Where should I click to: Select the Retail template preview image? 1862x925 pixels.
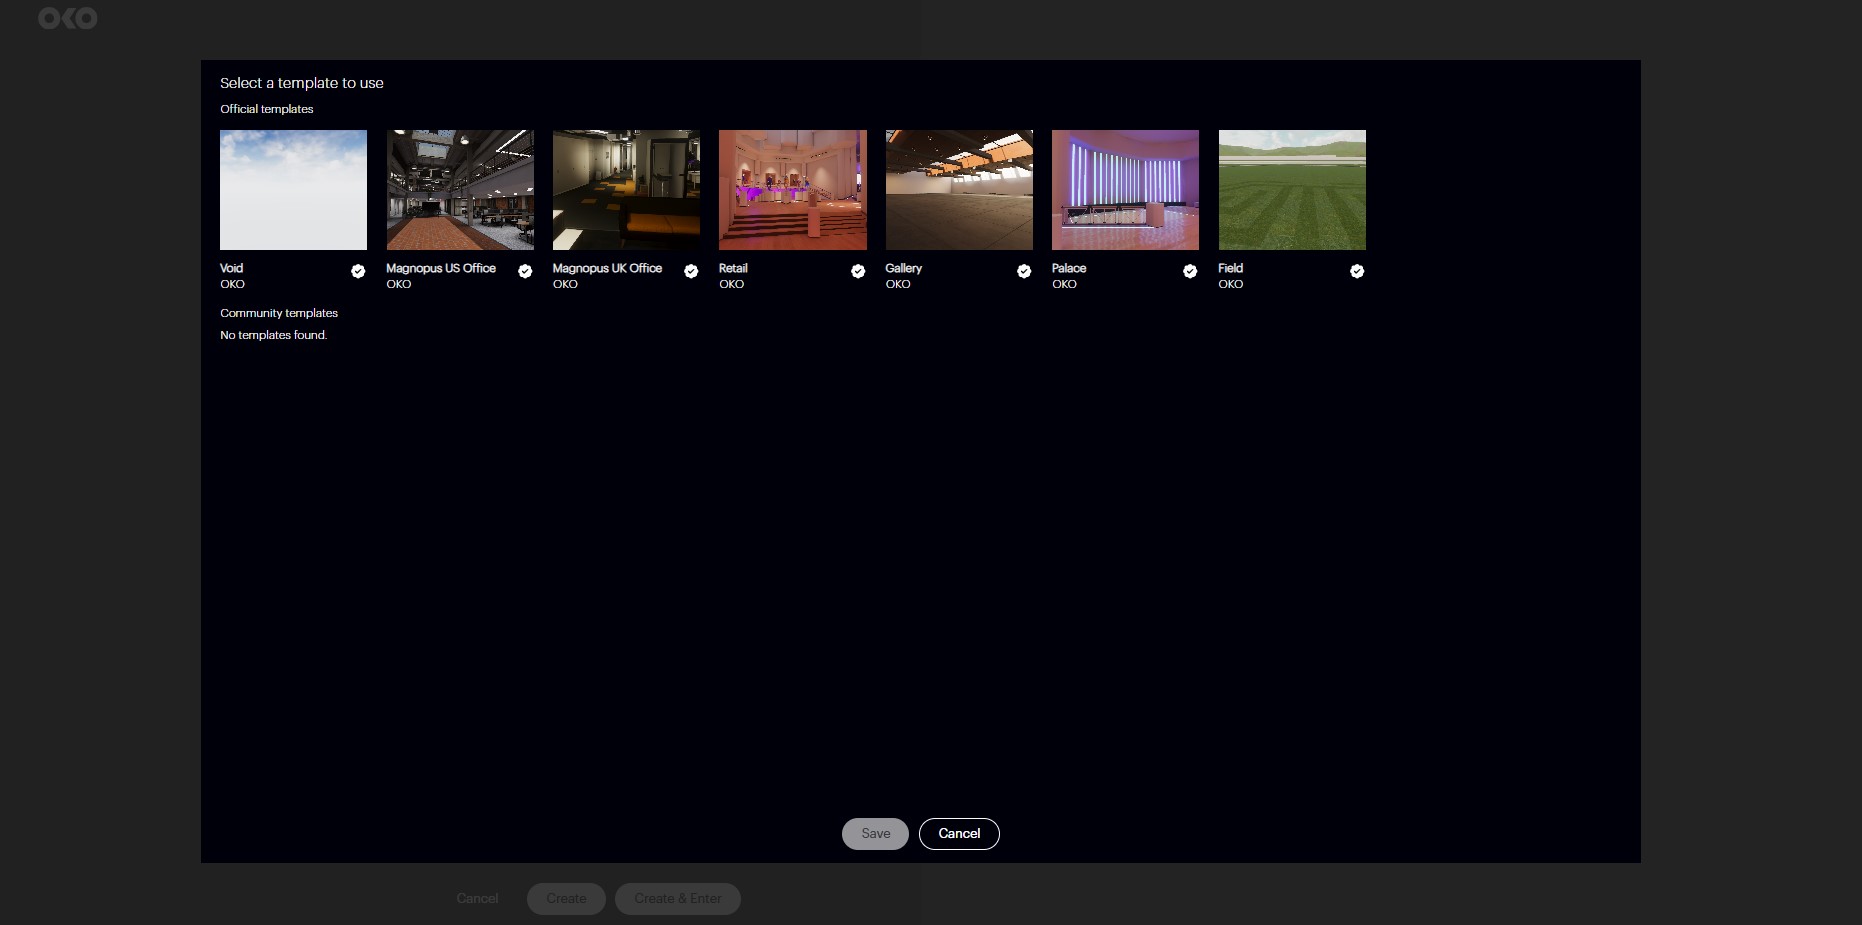(792, 190)
